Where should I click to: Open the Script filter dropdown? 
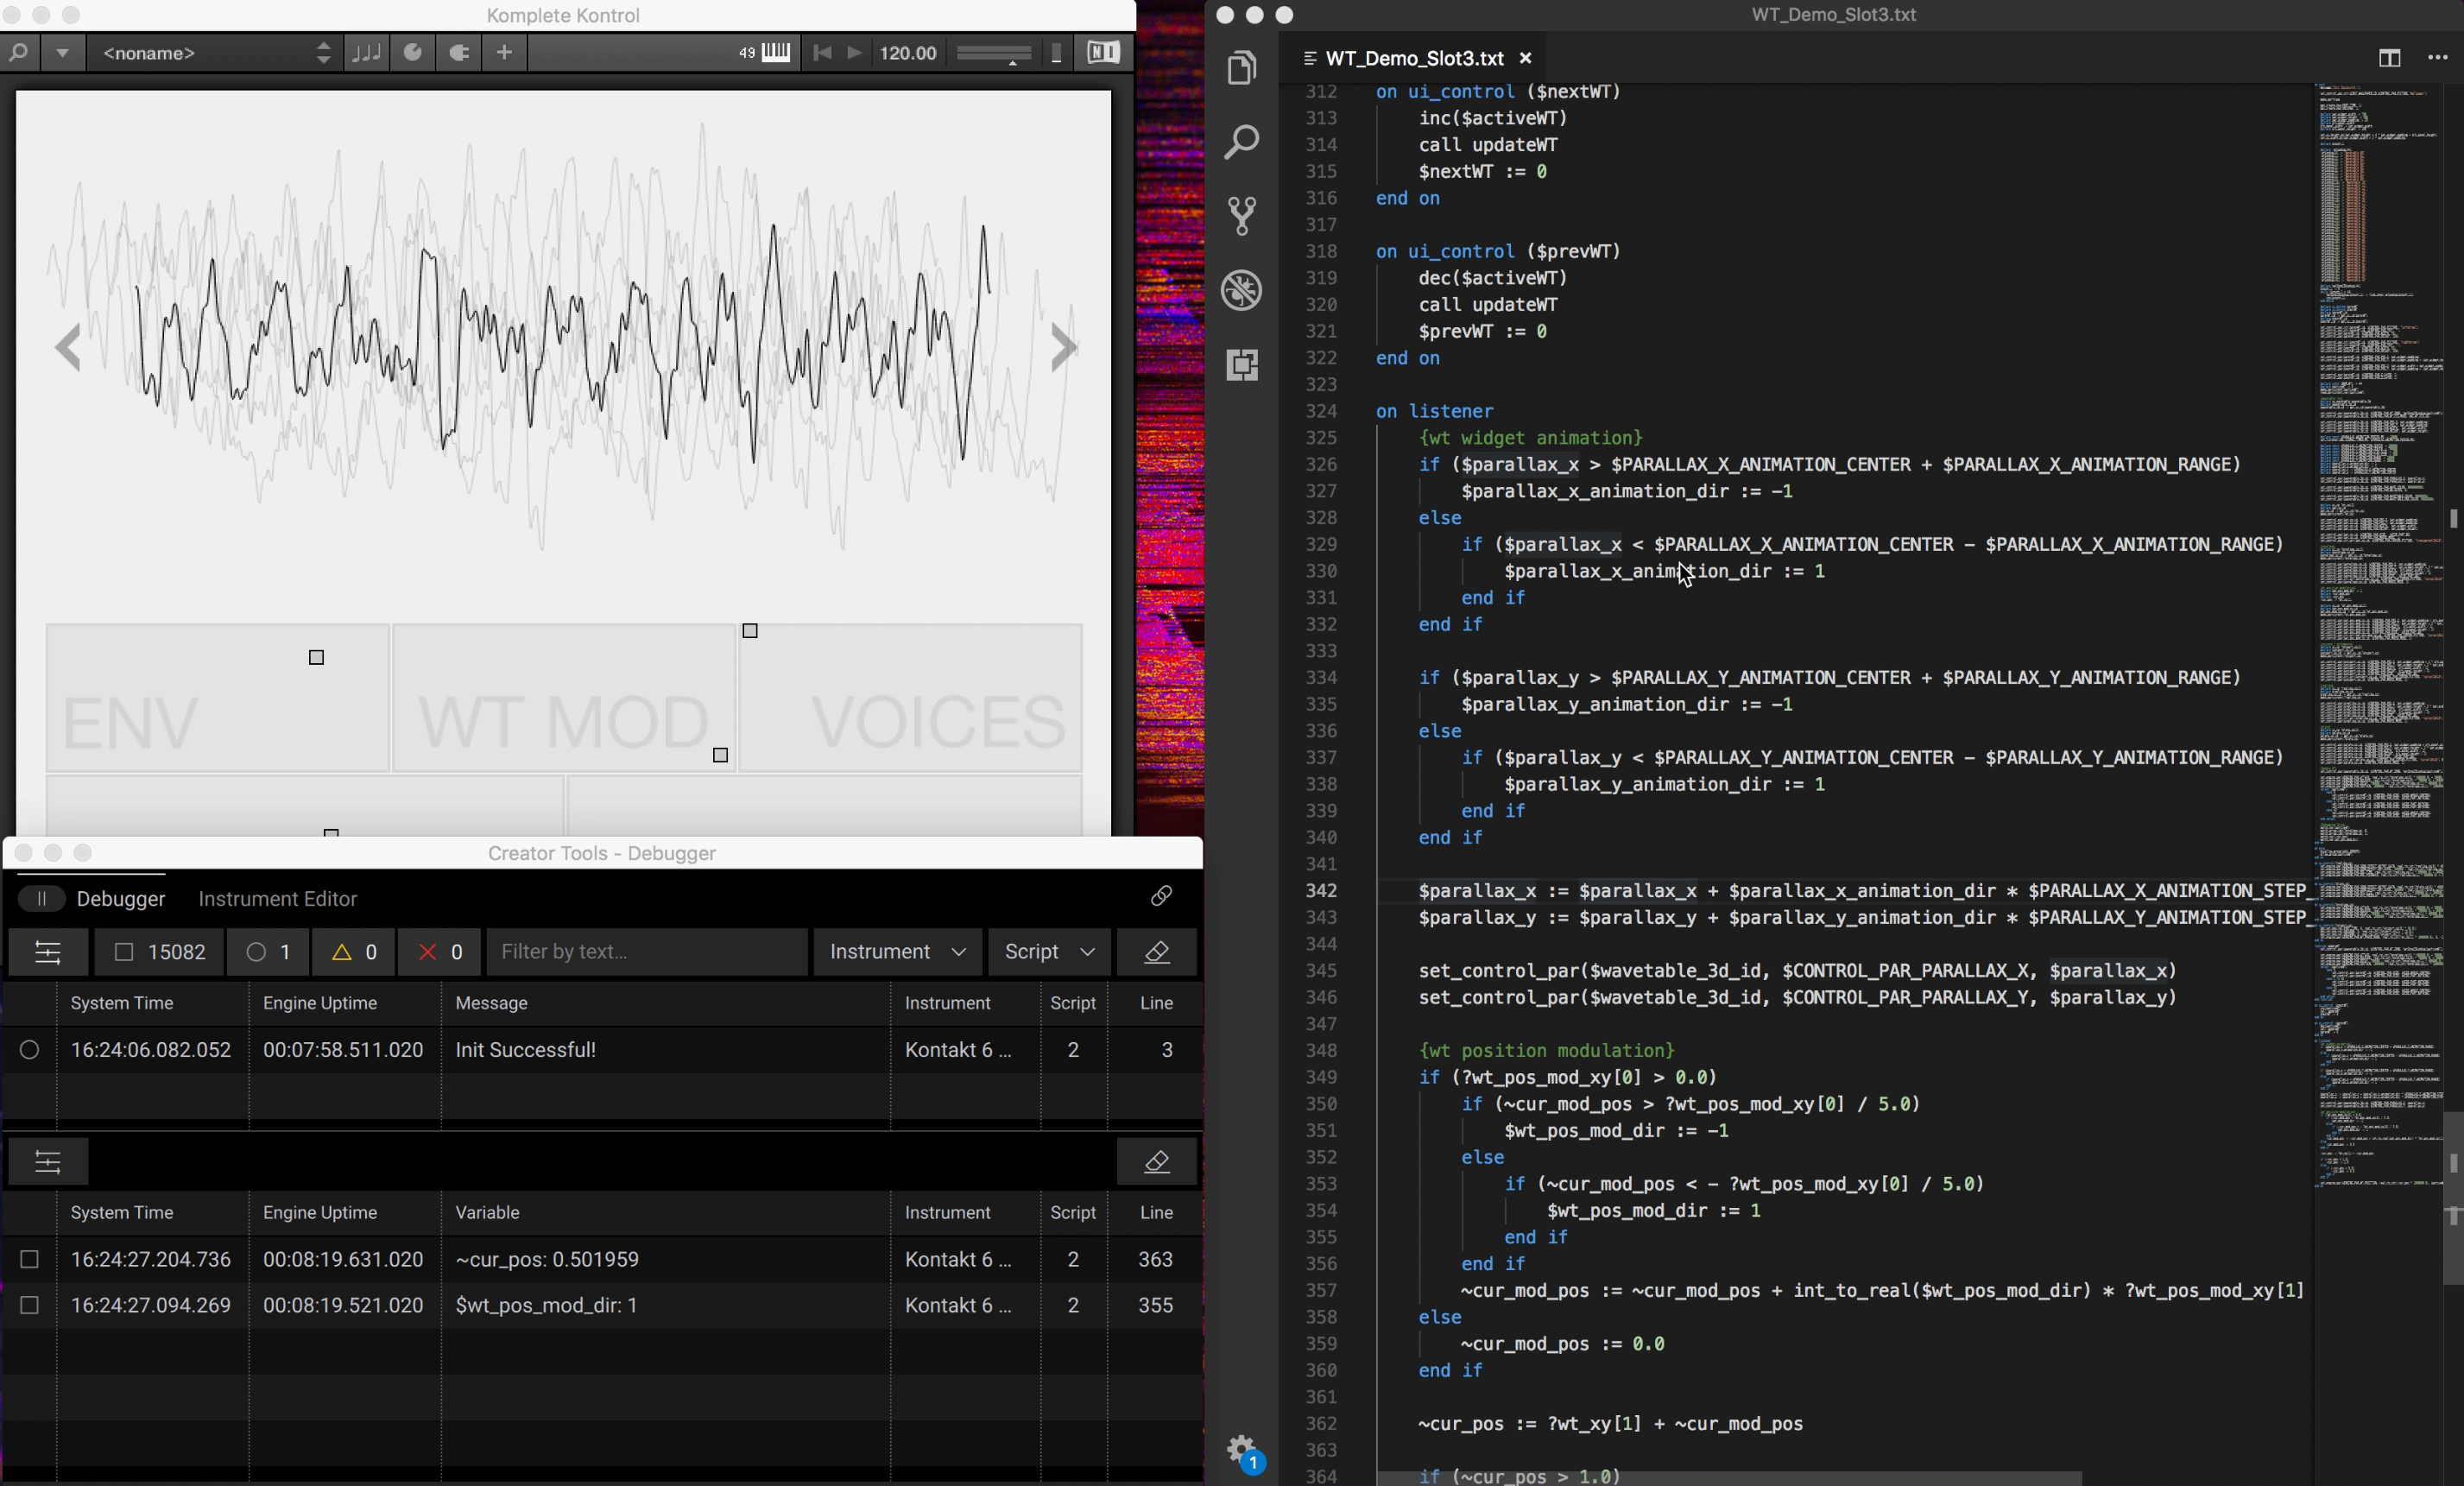point(1048,952)
